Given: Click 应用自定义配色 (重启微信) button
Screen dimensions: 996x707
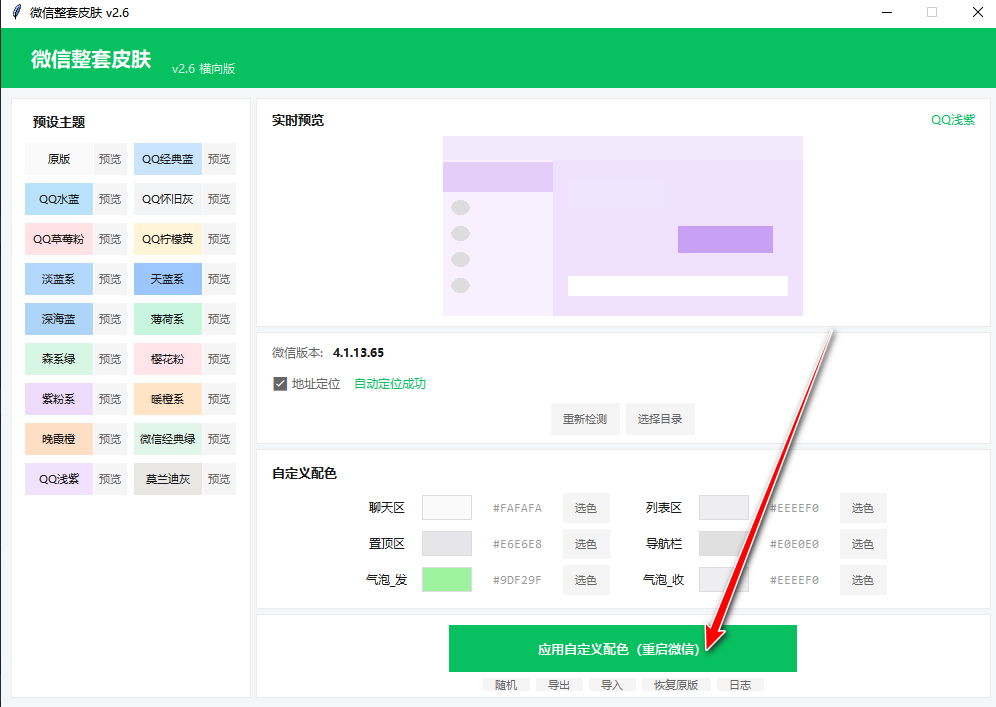Looking at the screenshot, I should pos(622,649).
